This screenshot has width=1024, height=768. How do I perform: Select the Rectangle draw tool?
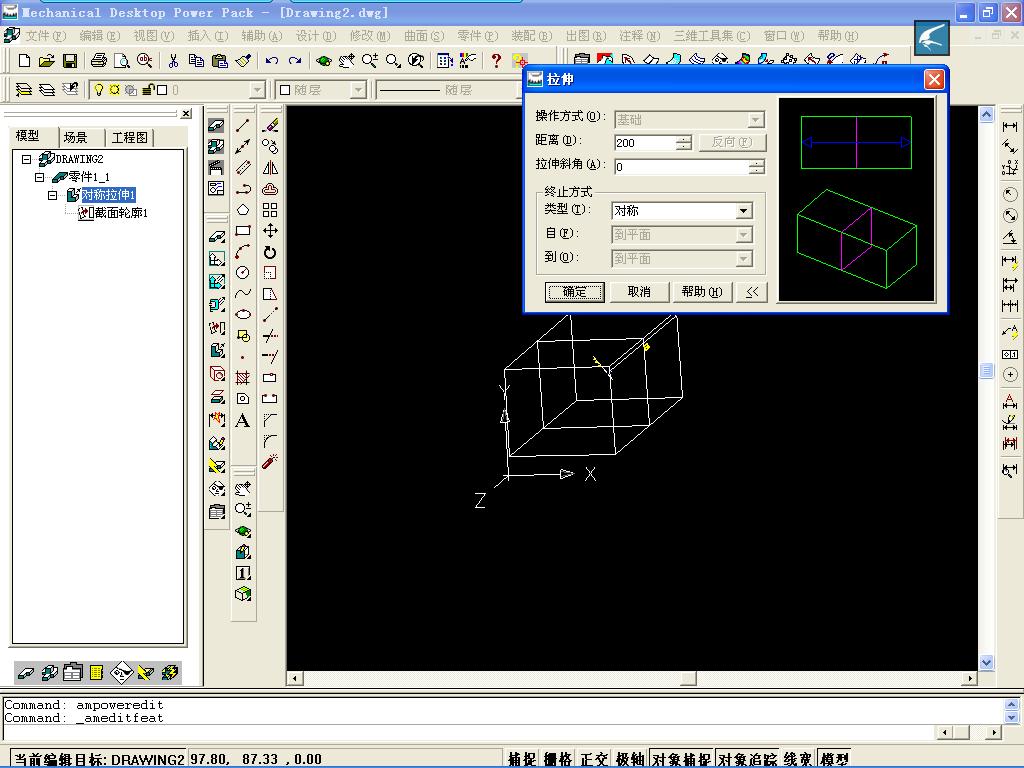click(x=243, y=231)
